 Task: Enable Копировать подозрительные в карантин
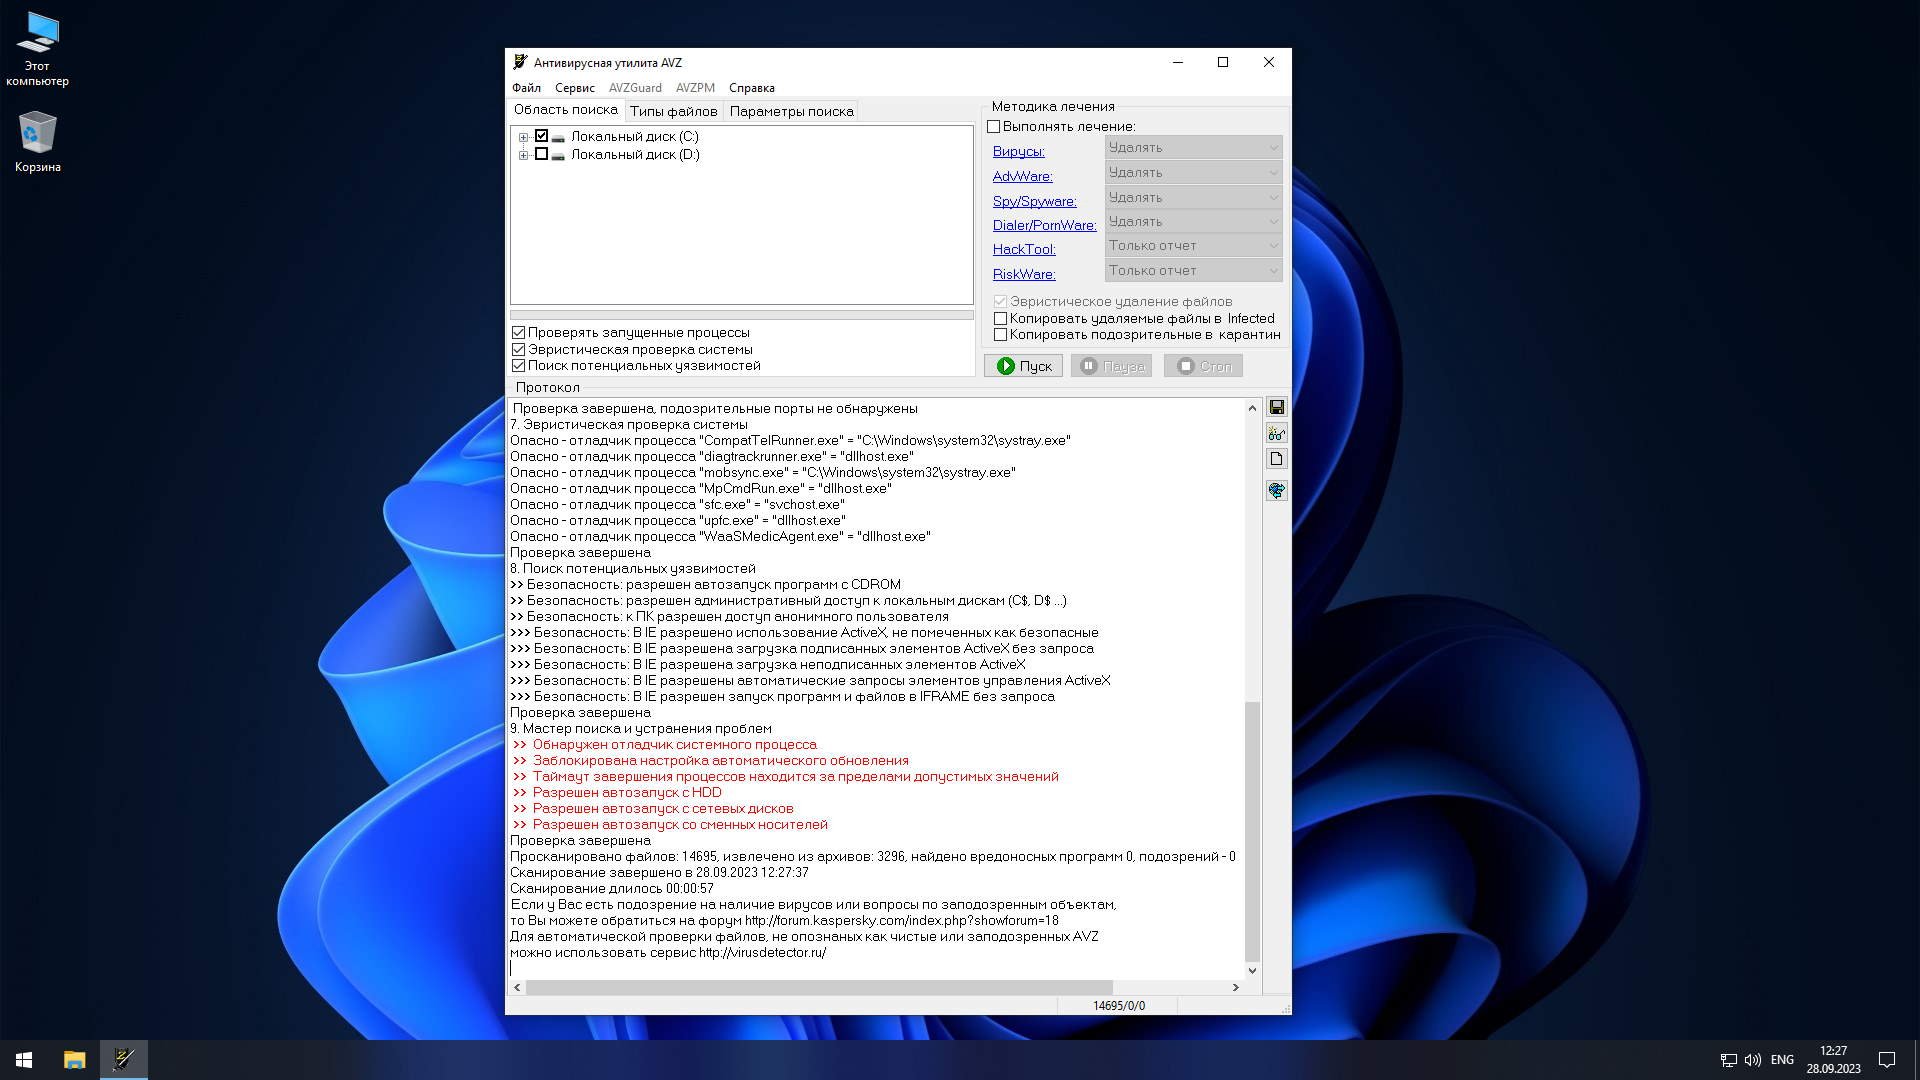pos(1000,335)
